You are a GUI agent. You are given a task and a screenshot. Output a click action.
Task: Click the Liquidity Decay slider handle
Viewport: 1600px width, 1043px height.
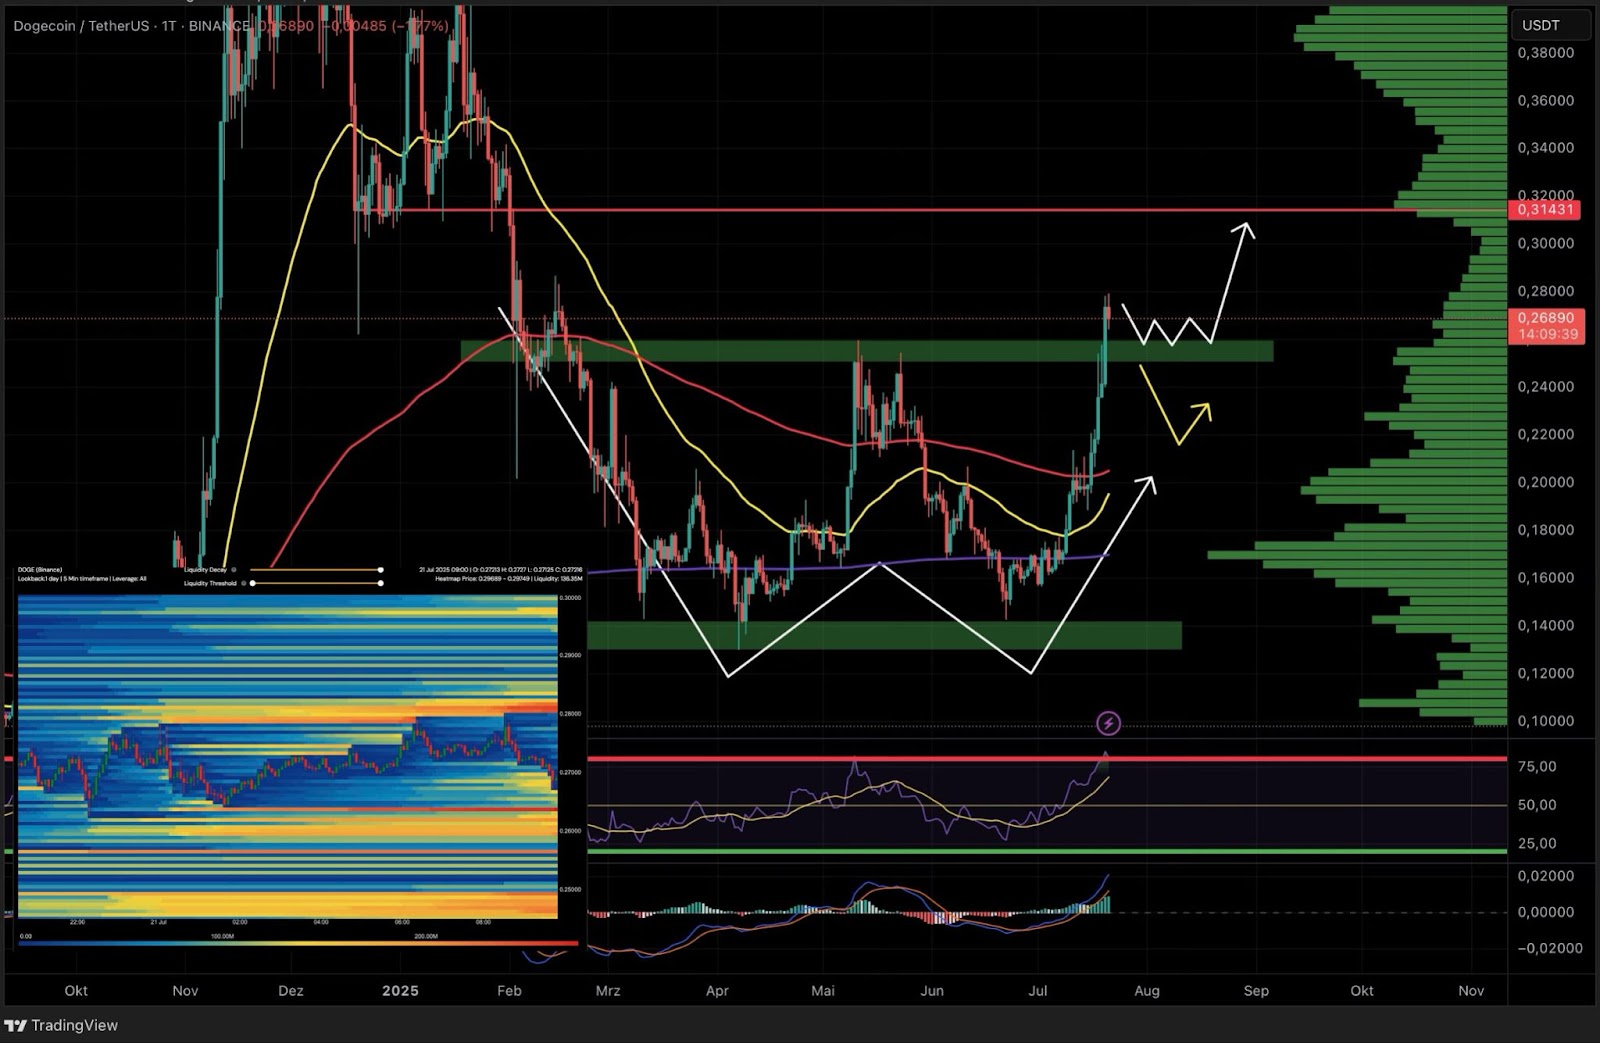[x=381, y=570]
